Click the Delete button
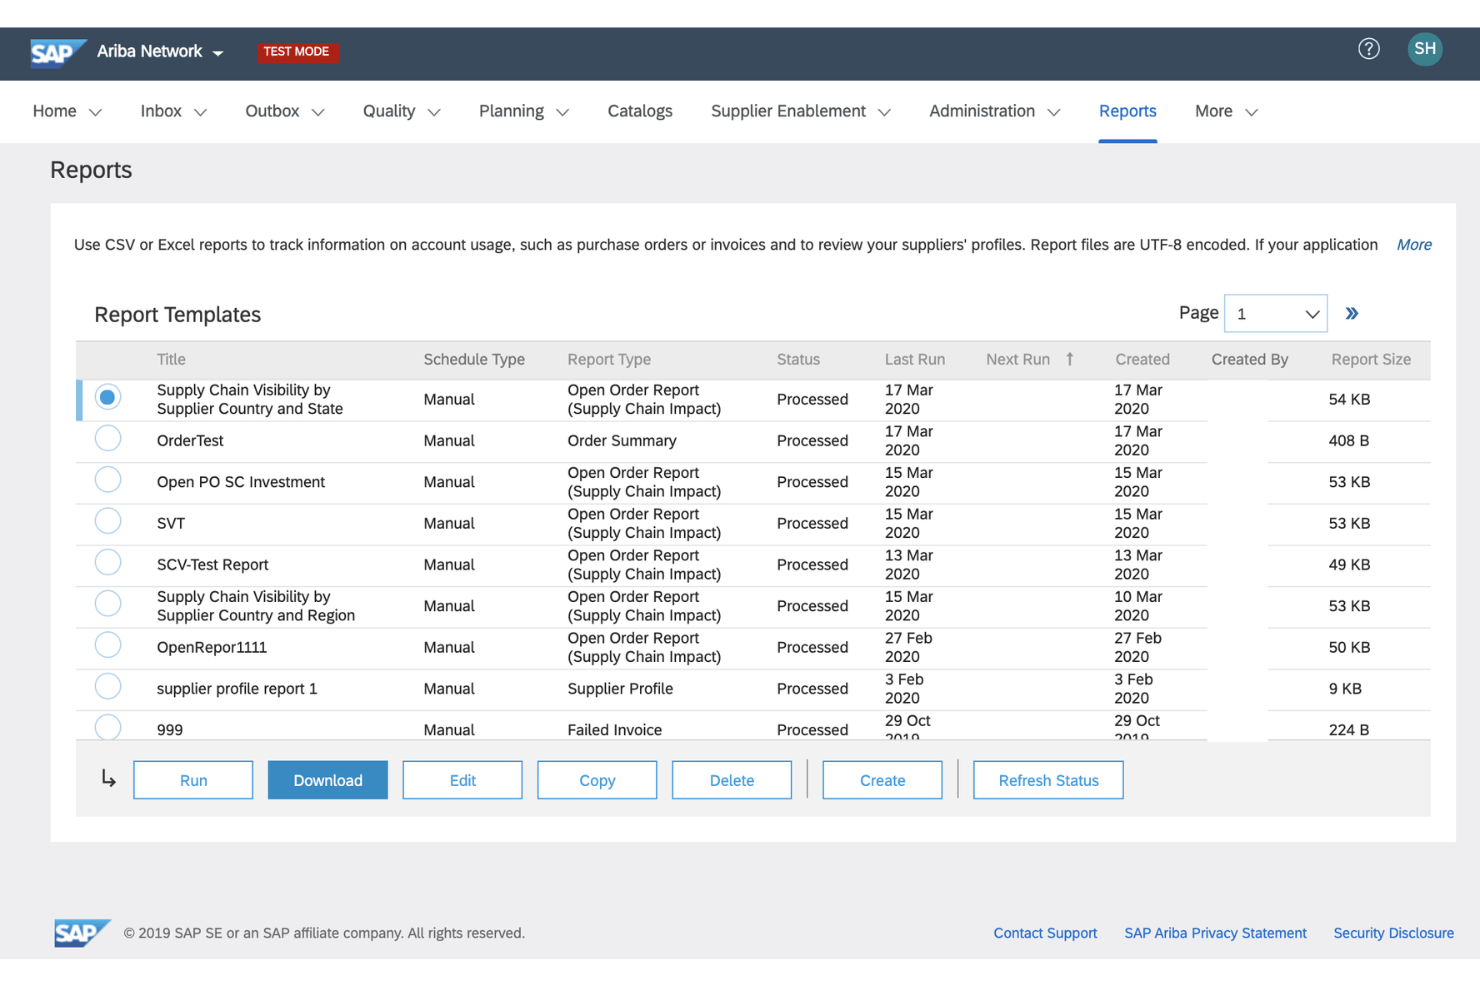 [x=732, y=780]
